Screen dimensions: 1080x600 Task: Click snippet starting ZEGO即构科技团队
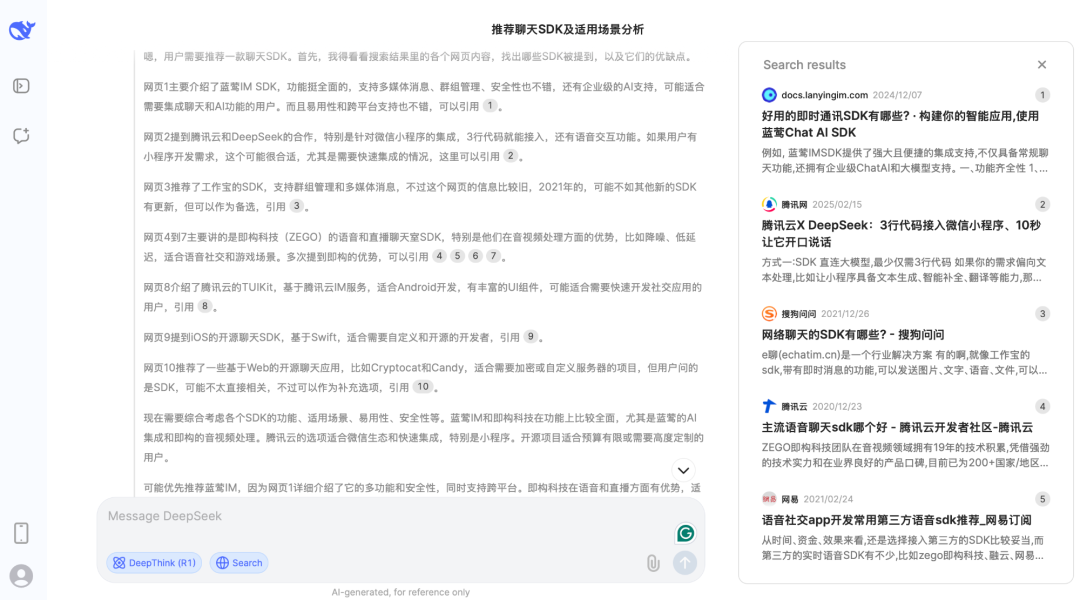click(905, 455)
